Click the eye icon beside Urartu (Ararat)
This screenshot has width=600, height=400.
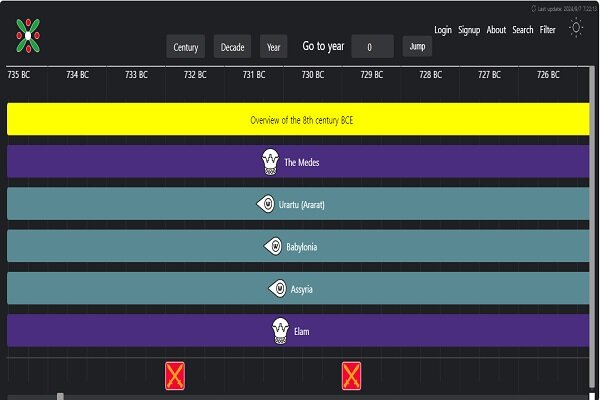pyautogui.click(x=265, y=204)
